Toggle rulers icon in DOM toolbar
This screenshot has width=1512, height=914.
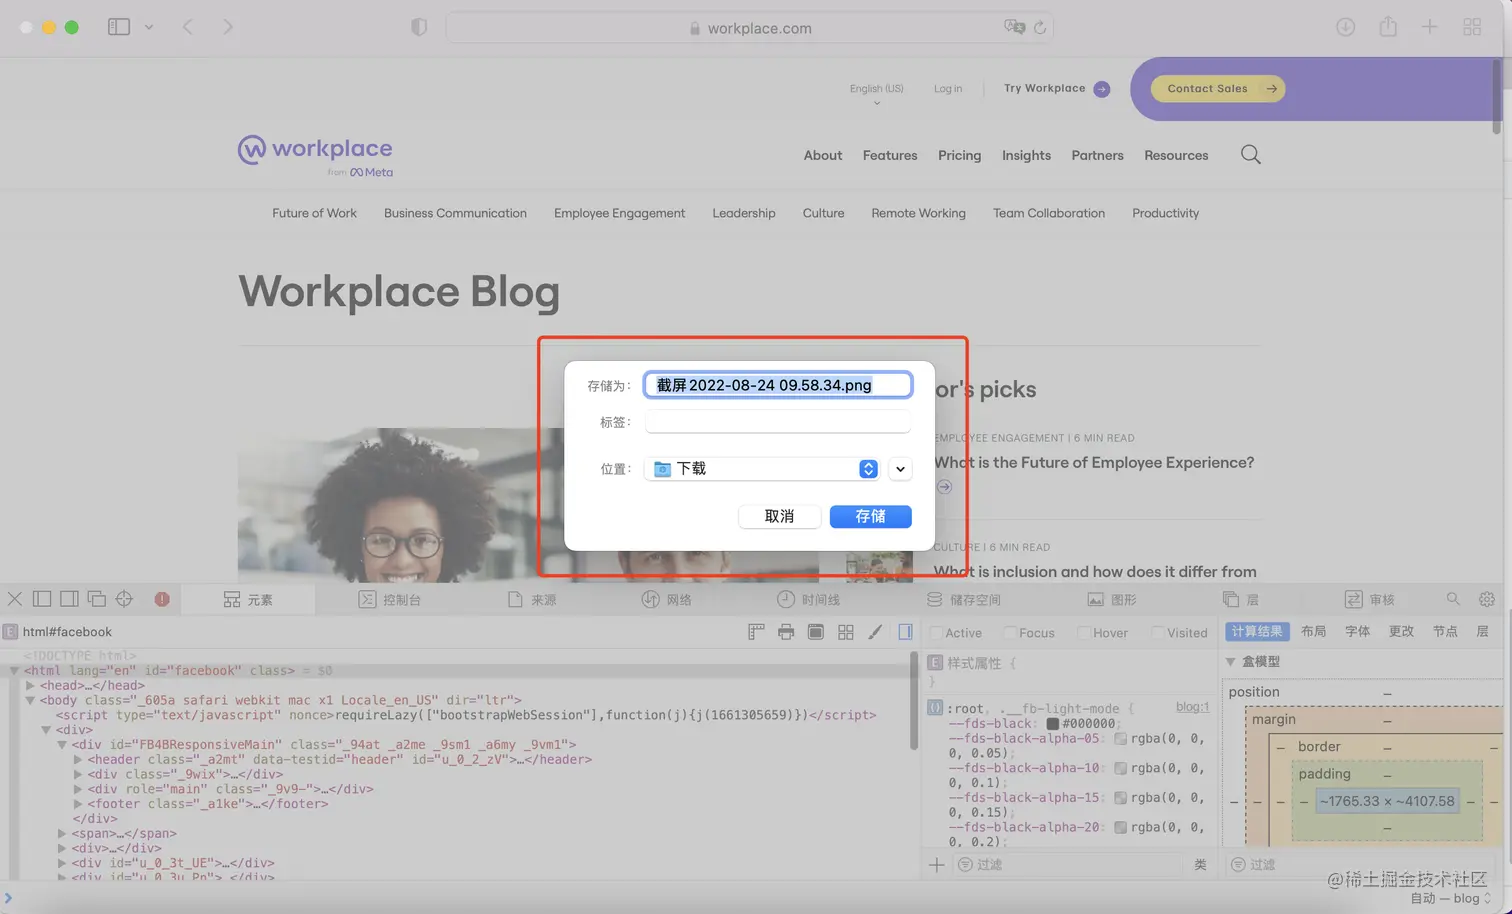pos(756,632)
